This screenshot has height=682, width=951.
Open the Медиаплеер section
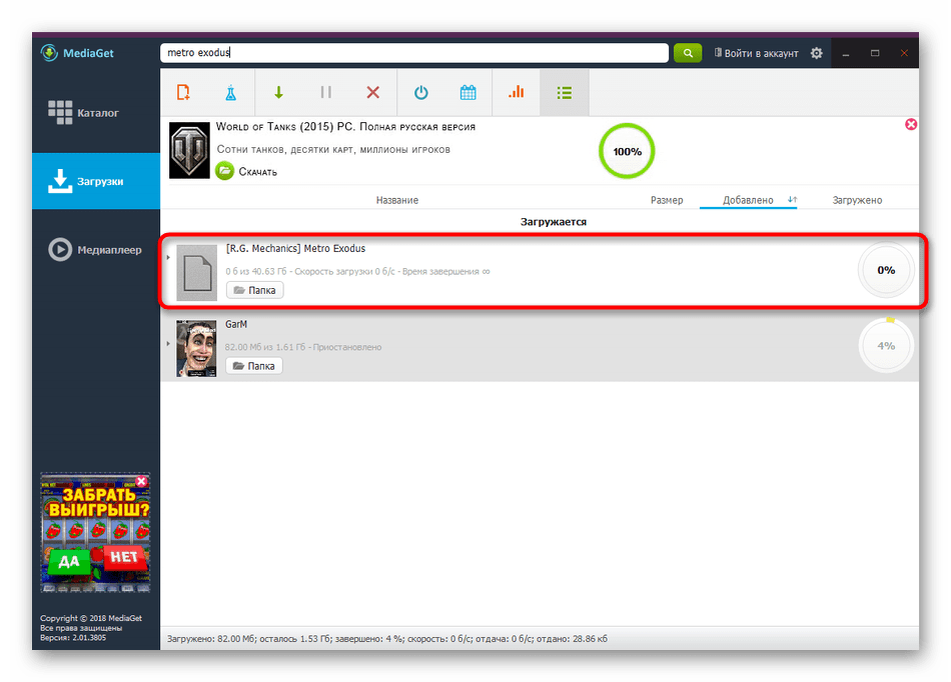click(x=95, y=249)
